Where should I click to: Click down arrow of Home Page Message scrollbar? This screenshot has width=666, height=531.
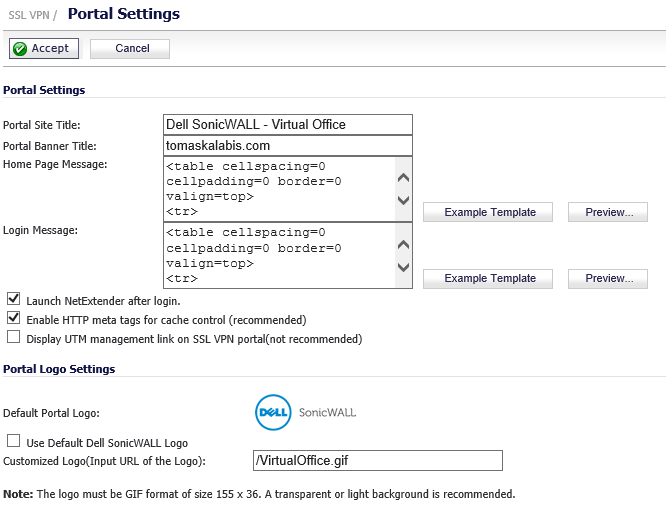click(x=403, y=200)
